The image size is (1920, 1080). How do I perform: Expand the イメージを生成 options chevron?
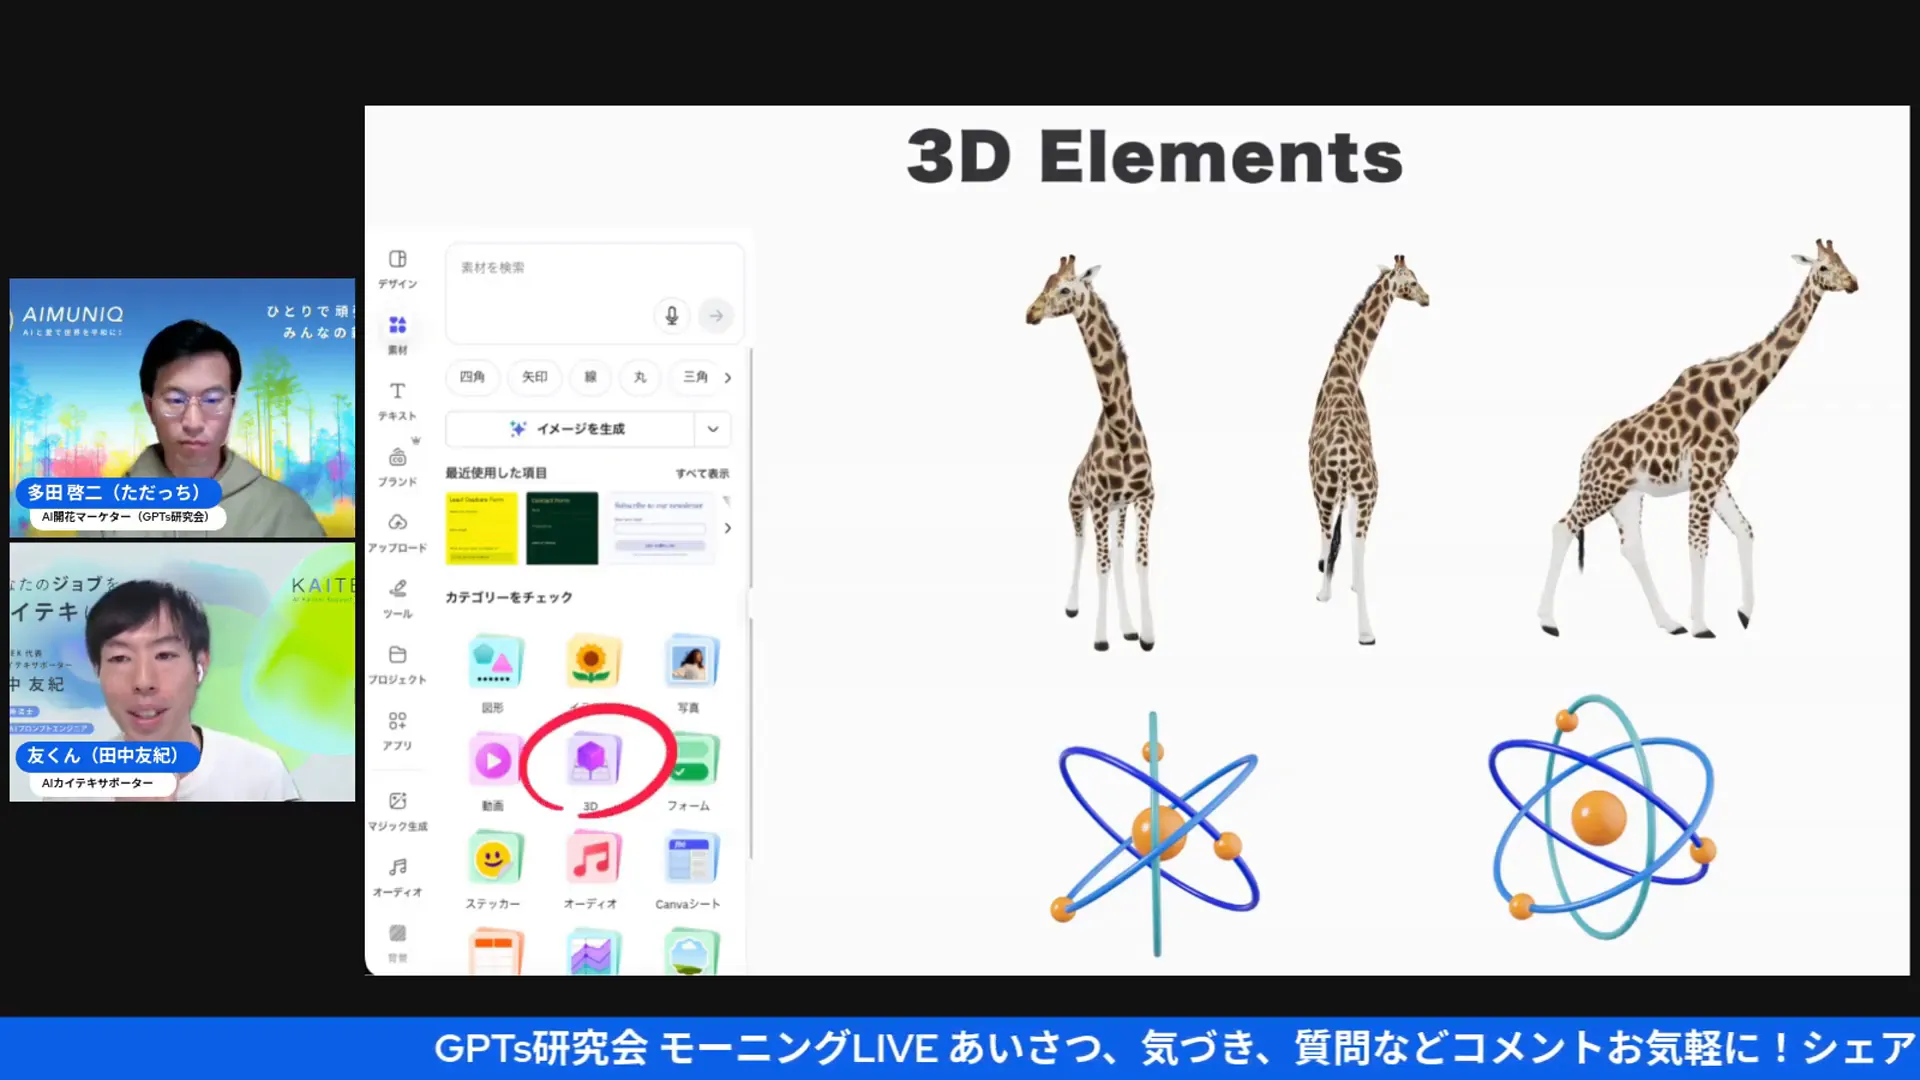[x=712, y=428]
